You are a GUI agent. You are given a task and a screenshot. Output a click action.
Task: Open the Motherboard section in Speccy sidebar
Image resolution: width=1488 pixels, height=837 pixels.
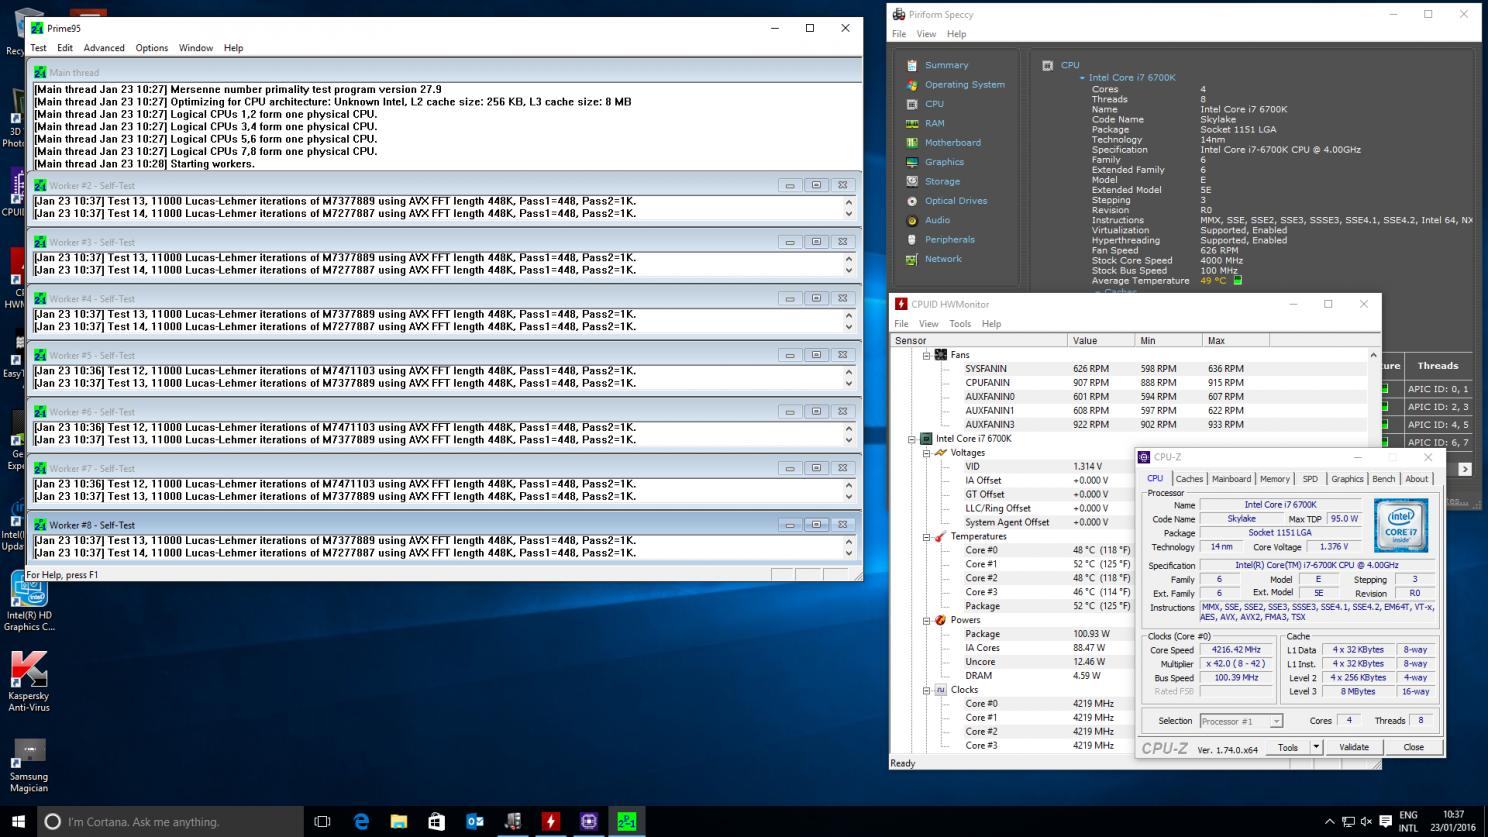pos(952,143)
